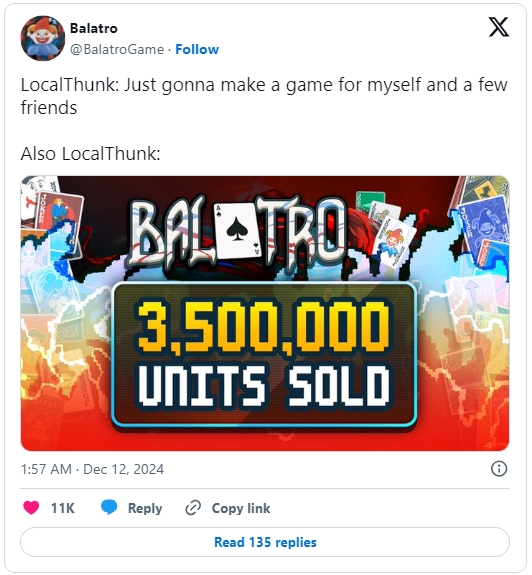Open the @BalatroGame handle link
This screenshot has width=532, height=575.
coord(117,49)
